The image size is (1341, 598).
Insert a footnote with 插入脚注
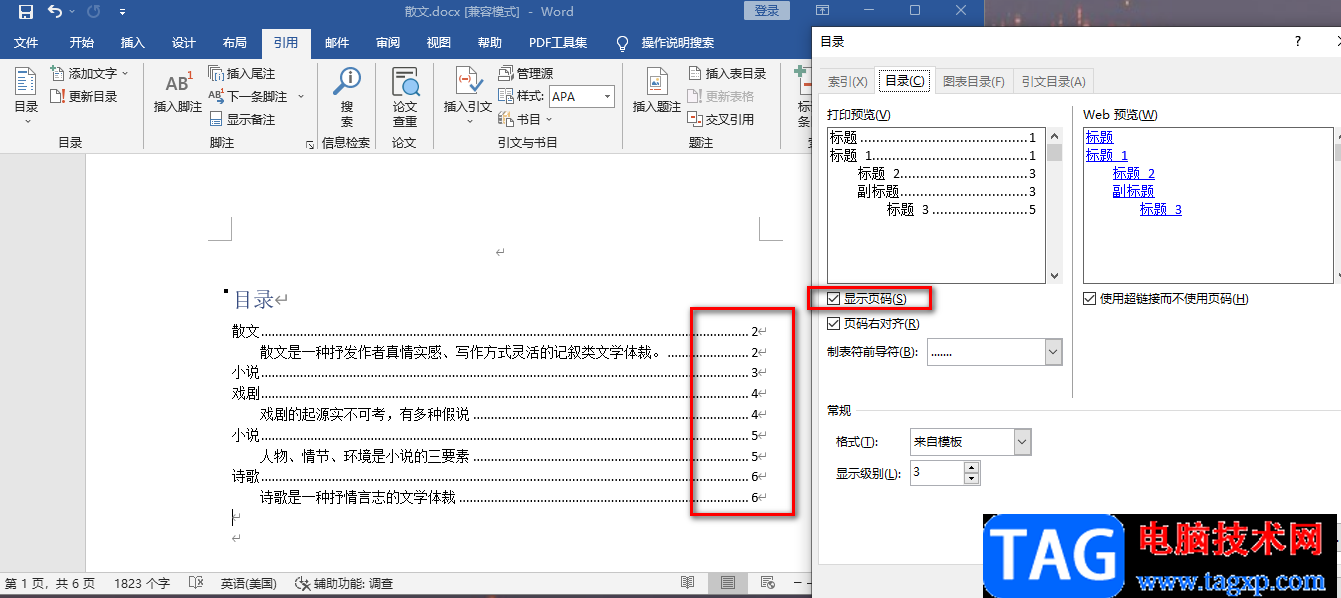[178, 92]
